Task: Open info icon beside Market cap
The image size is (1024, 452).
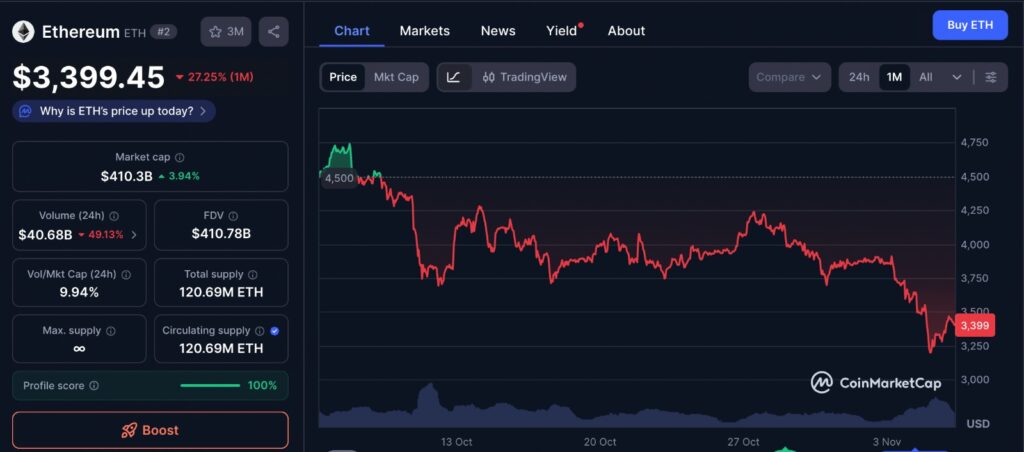Action: [180, 157]
